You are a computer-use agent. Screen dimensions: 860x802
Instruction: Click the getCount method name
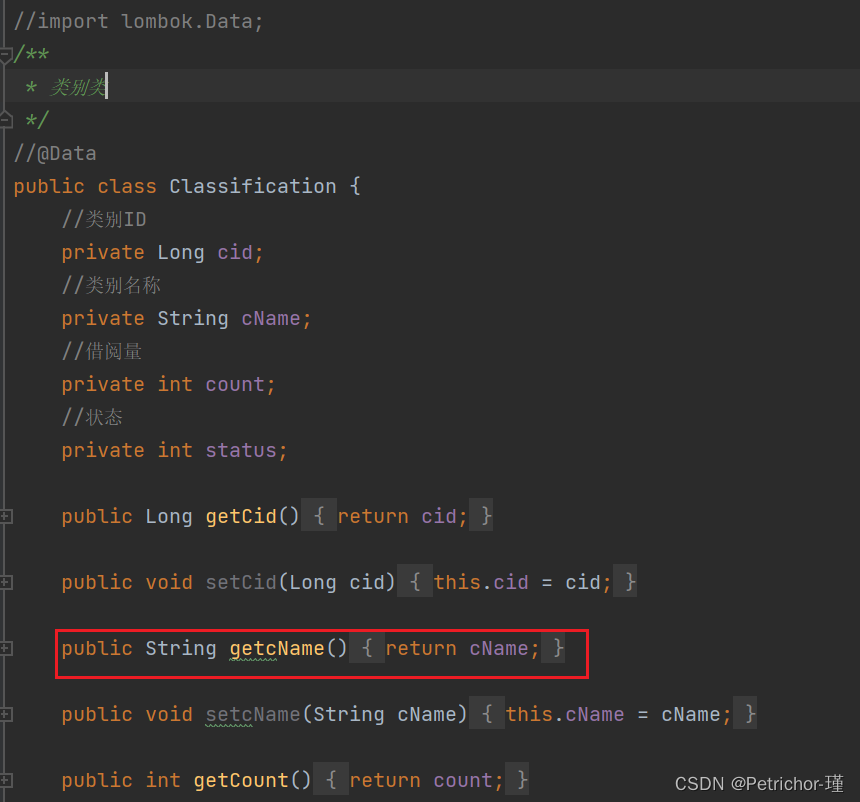click(241, 780)
